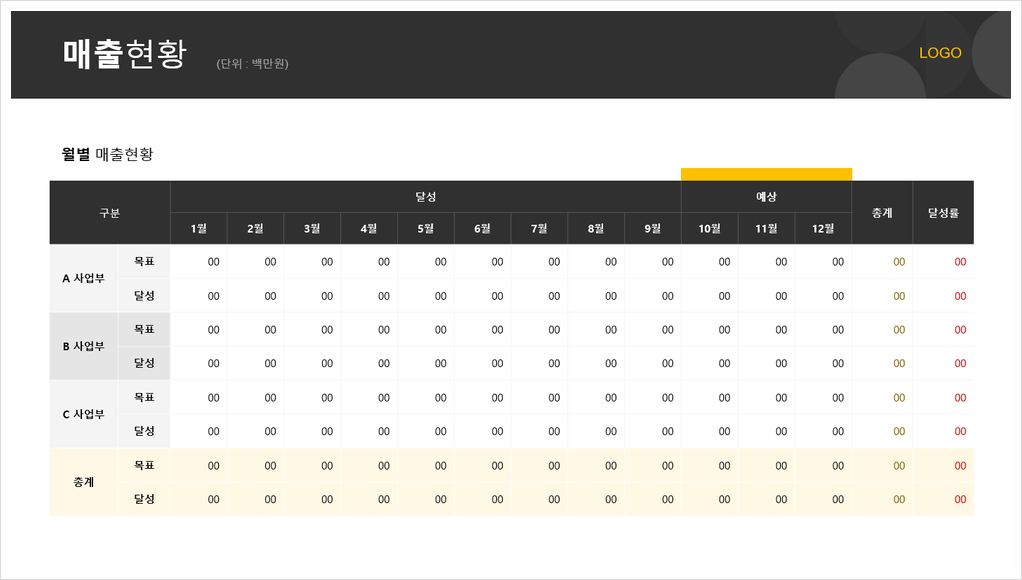Select A 사업부 달성 value for 11월

point(781,296)
